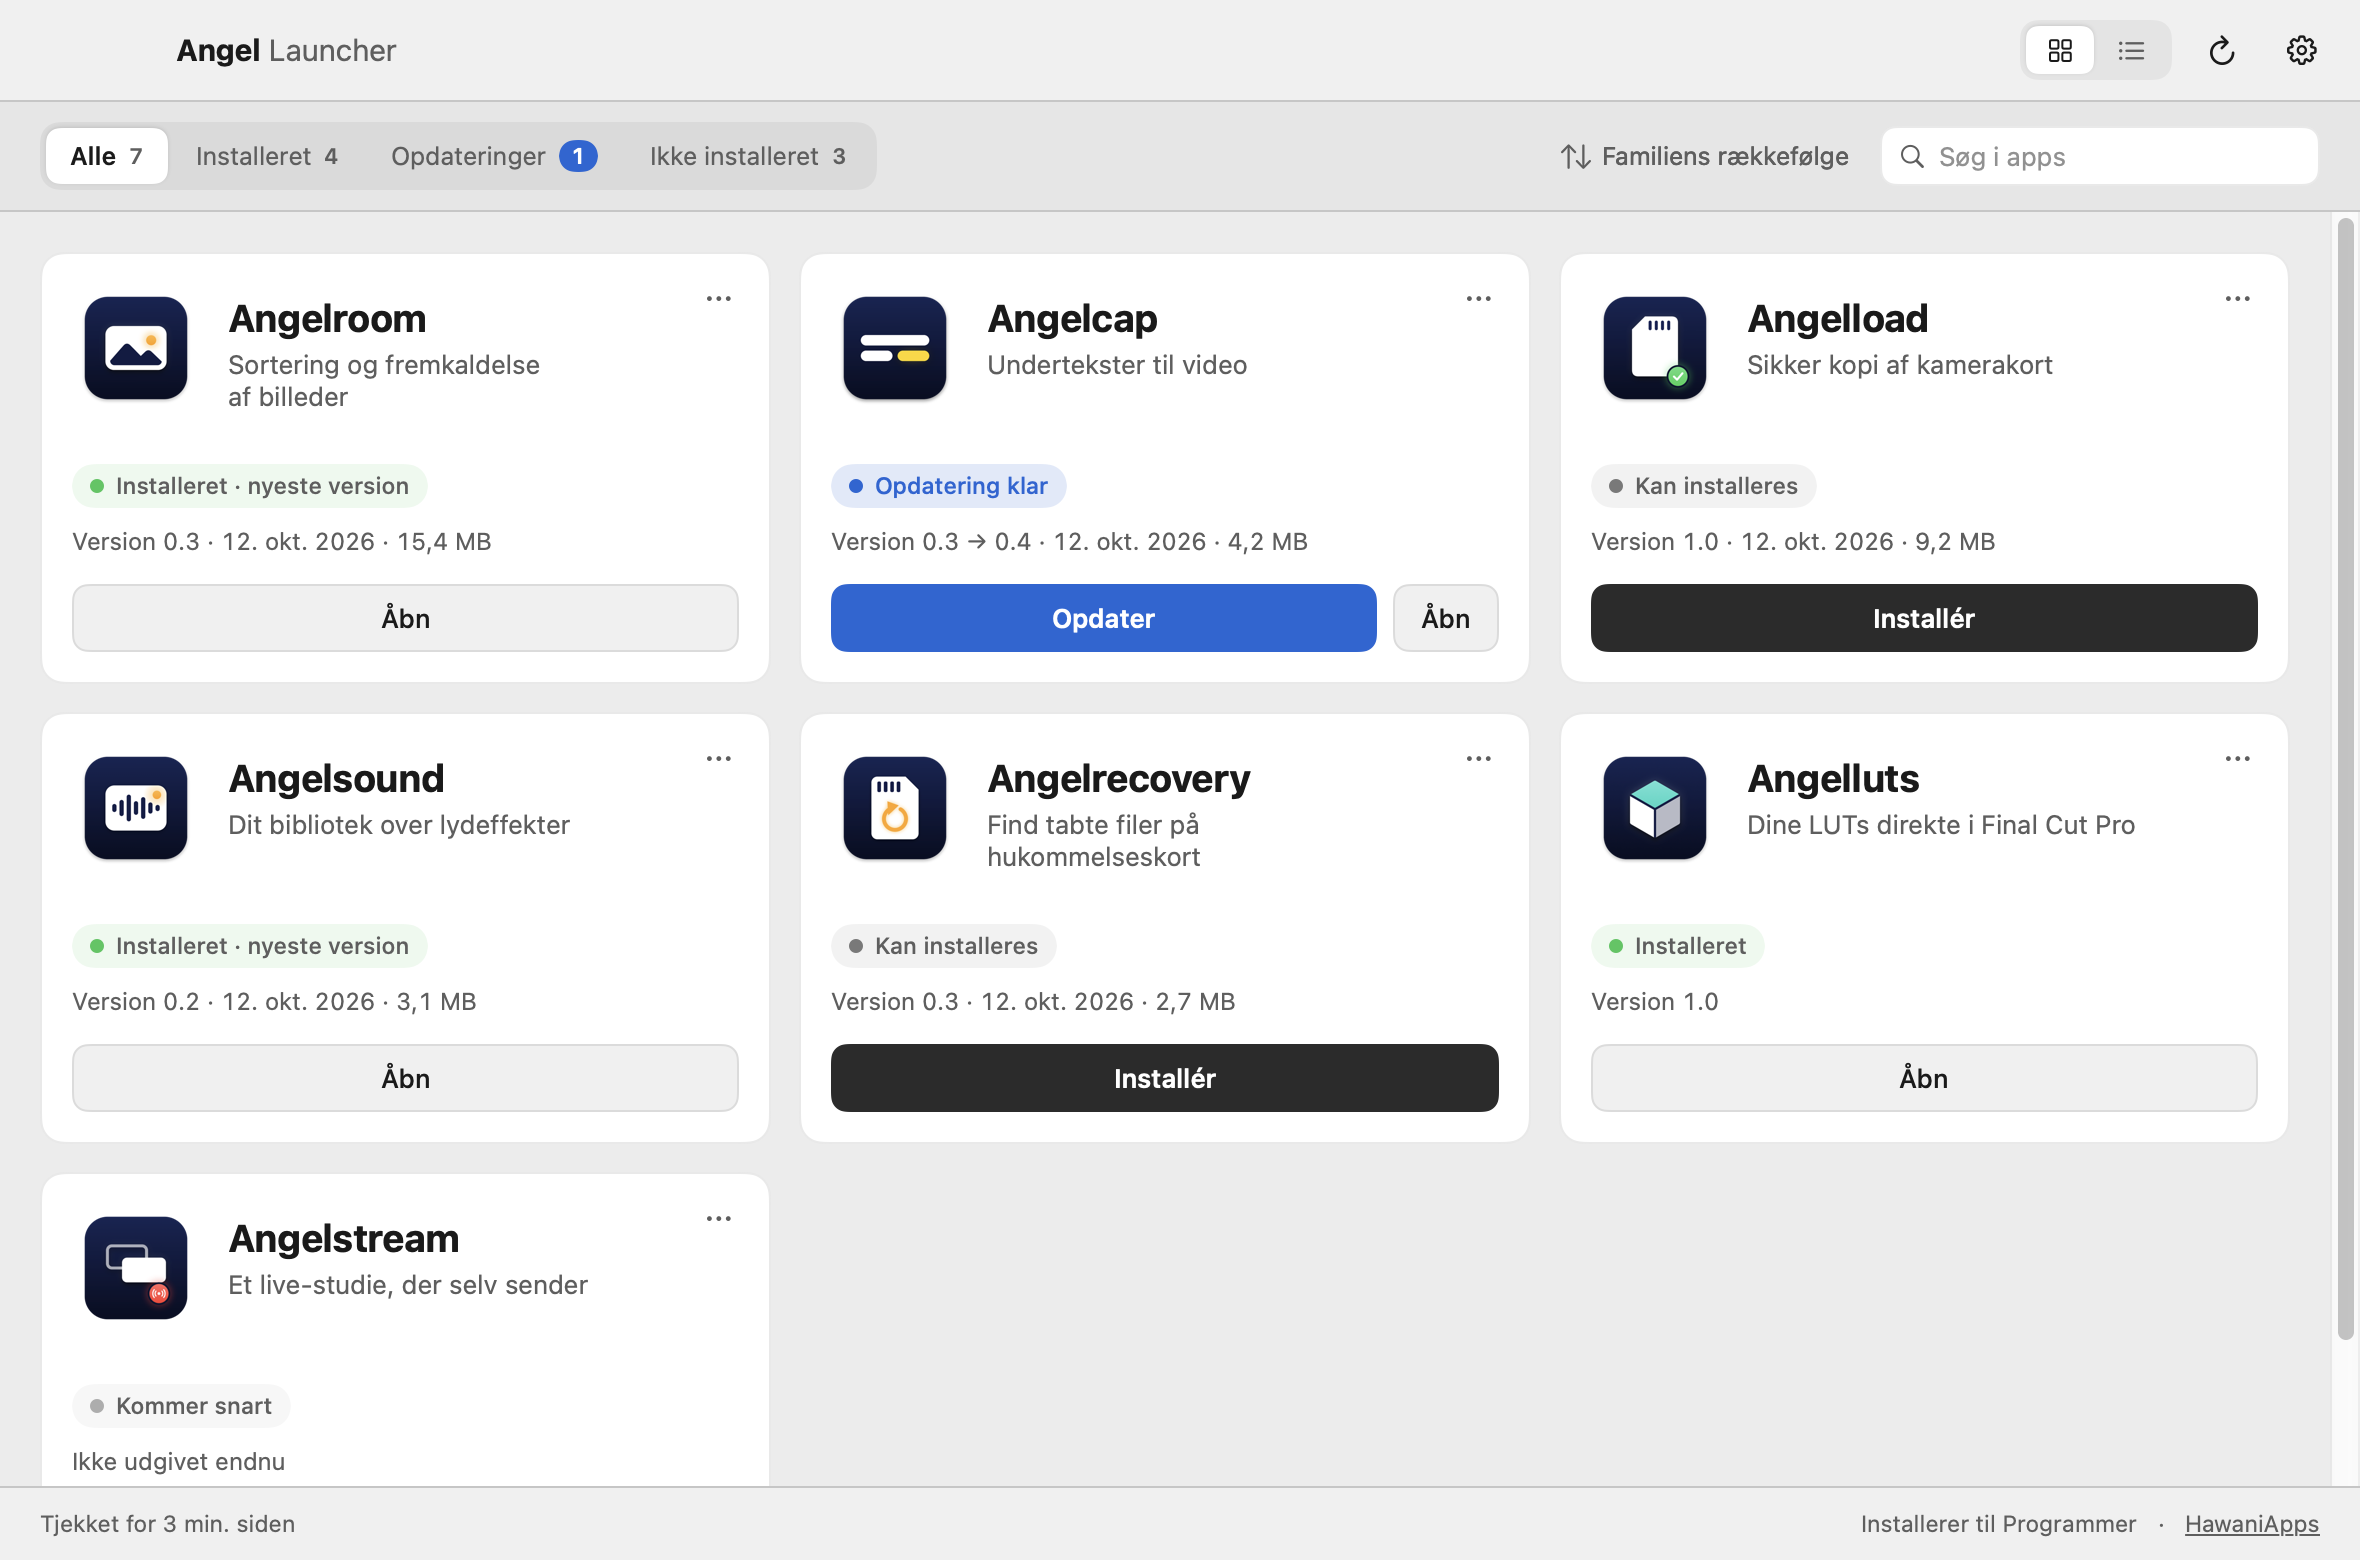Switch to list view layout
The image size is (2360, 1560).
coord(2131,50)
